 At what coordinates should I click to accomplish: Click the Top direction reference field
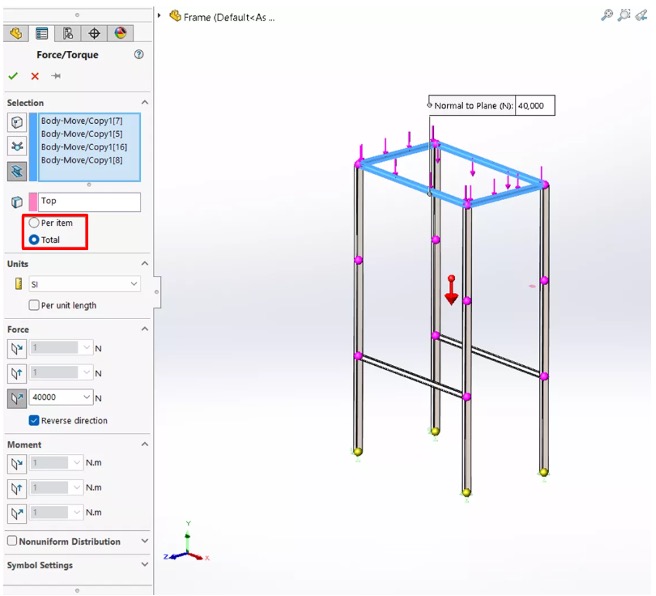point(89,202)
